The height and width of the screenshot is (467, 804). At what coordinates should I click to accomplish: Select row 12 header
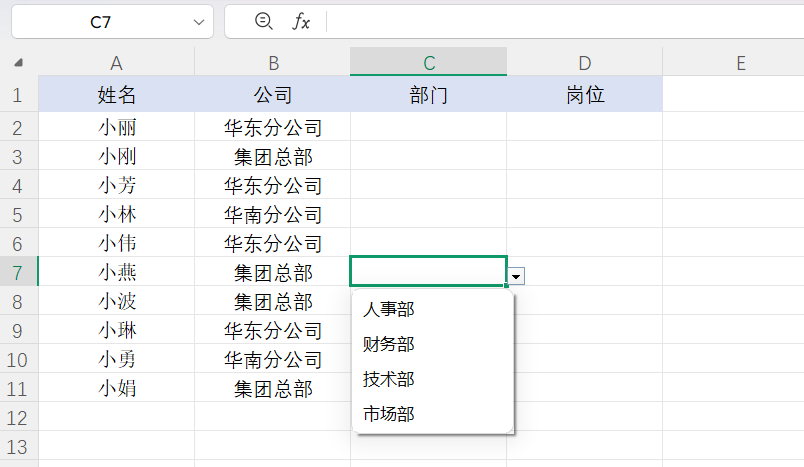pos(19,417)
